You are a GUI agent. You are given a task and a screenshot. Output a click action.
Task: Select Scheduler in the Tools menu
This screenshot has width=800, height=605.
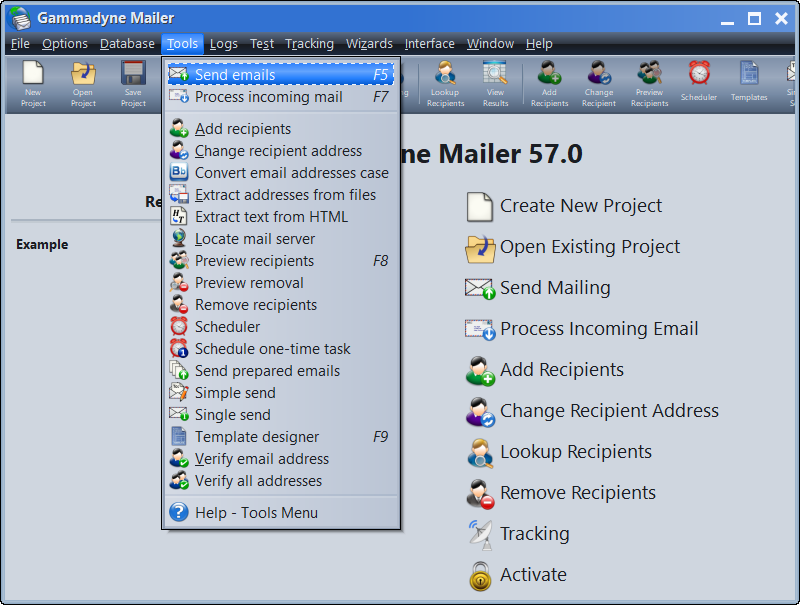pyautogui.click(x=281, y=326)
